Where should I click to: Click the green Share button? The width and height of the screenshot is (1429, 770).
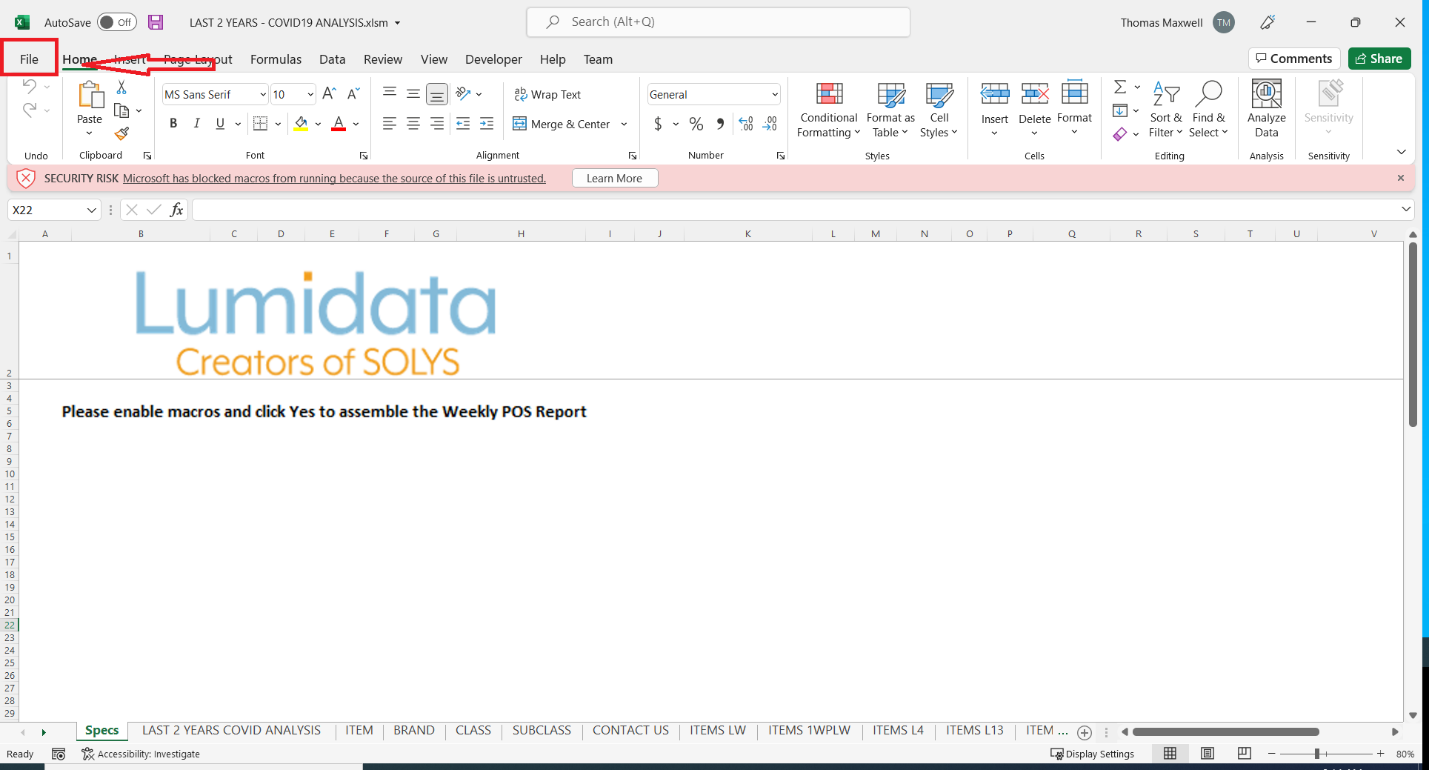[1379, 59]
